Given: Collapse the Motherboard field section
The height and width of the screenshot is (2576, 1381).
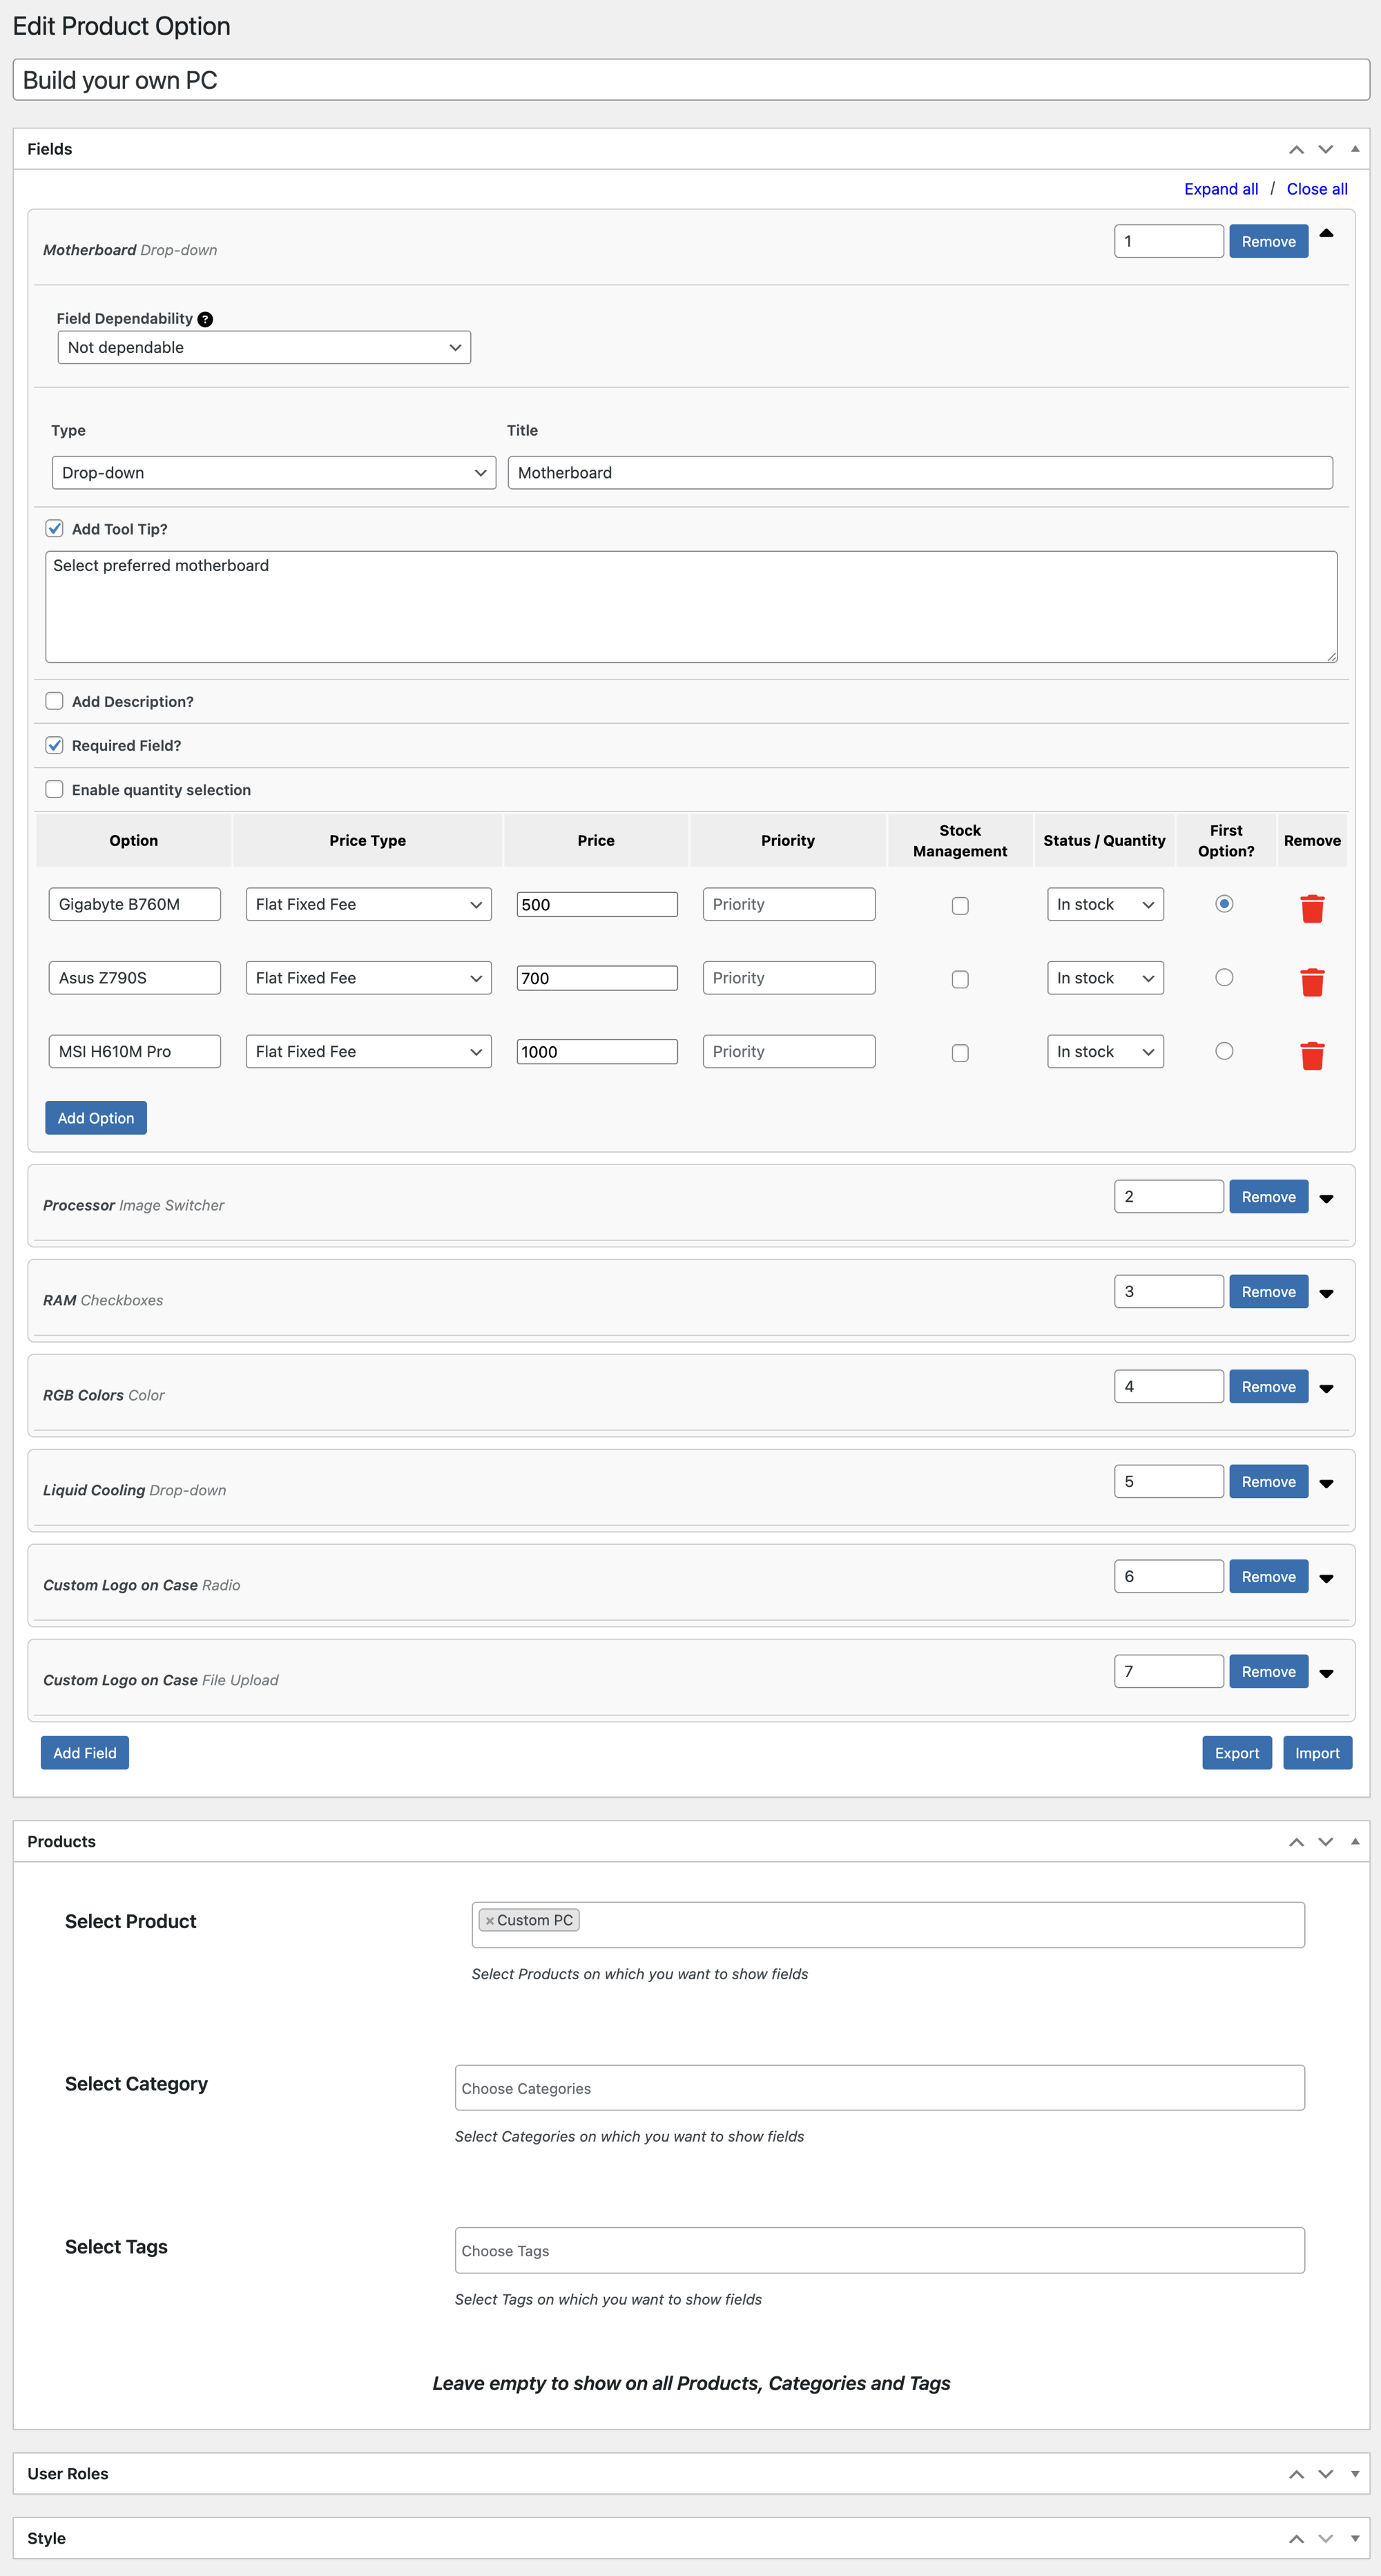Looking at the screenshot, I should [x=1328, y=233].
